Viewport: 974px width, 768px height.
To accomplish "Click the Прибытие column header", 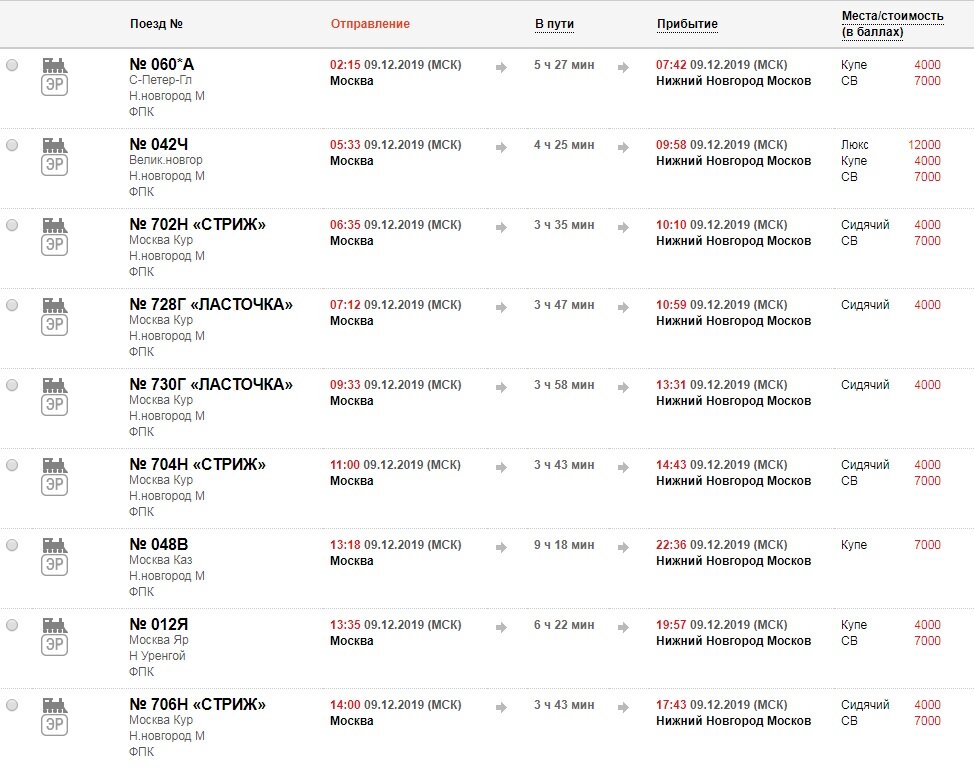I will click(x=687, y=24).
